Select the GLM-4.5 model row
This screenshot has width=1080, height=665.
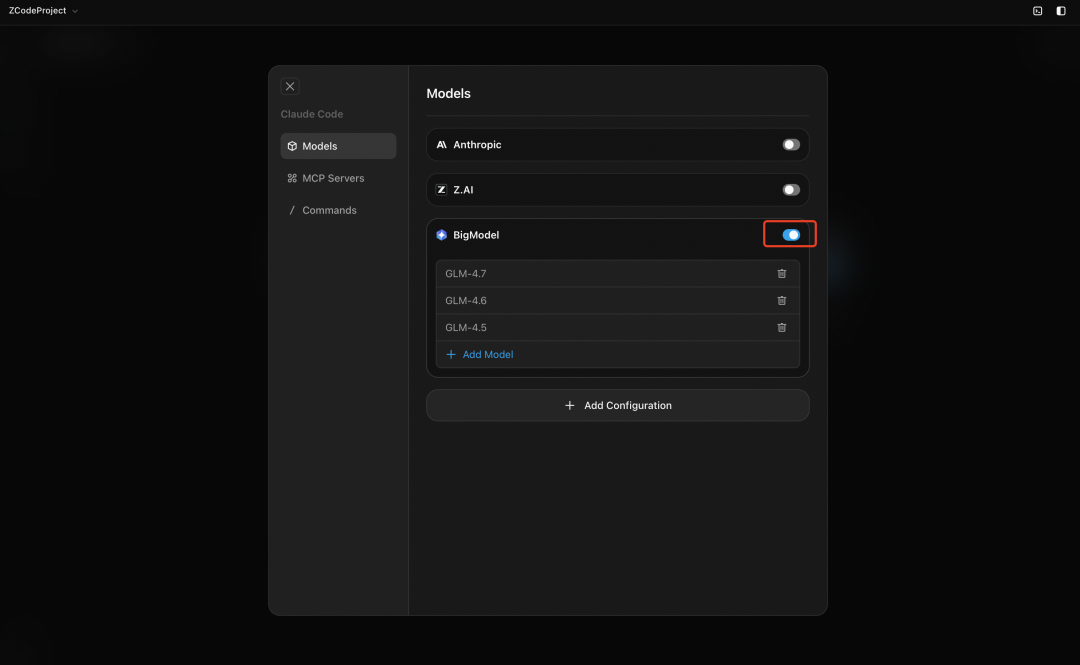(x=618, y=327)
